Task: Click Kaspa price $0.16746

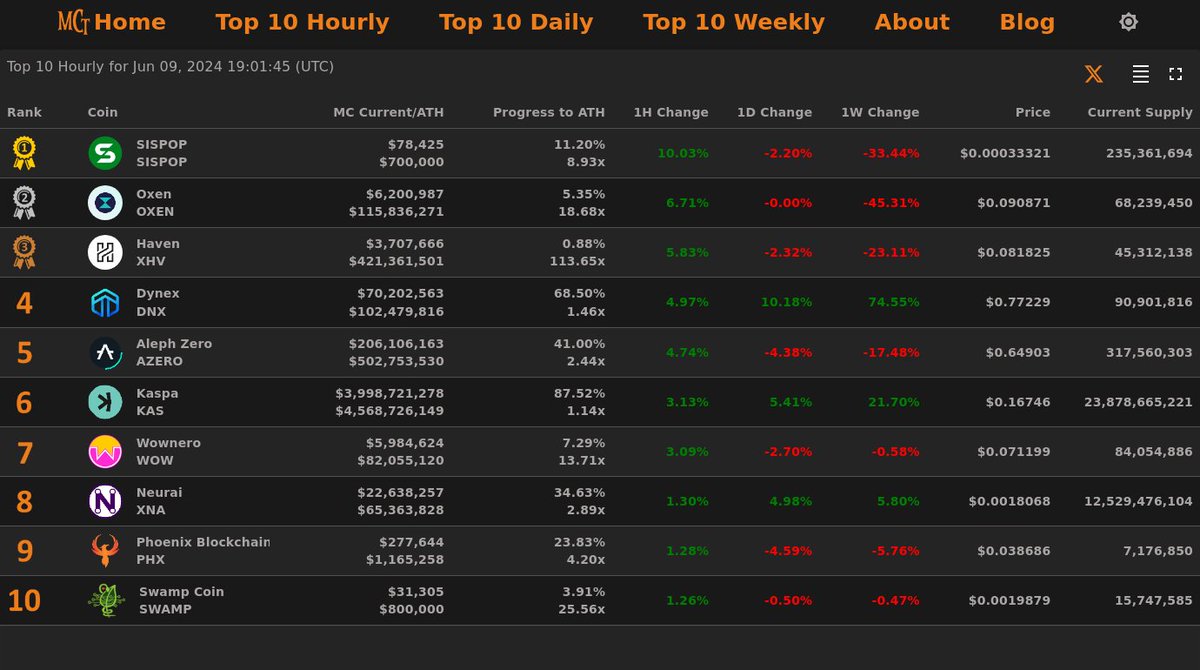Action: [x=1018, y=402]
